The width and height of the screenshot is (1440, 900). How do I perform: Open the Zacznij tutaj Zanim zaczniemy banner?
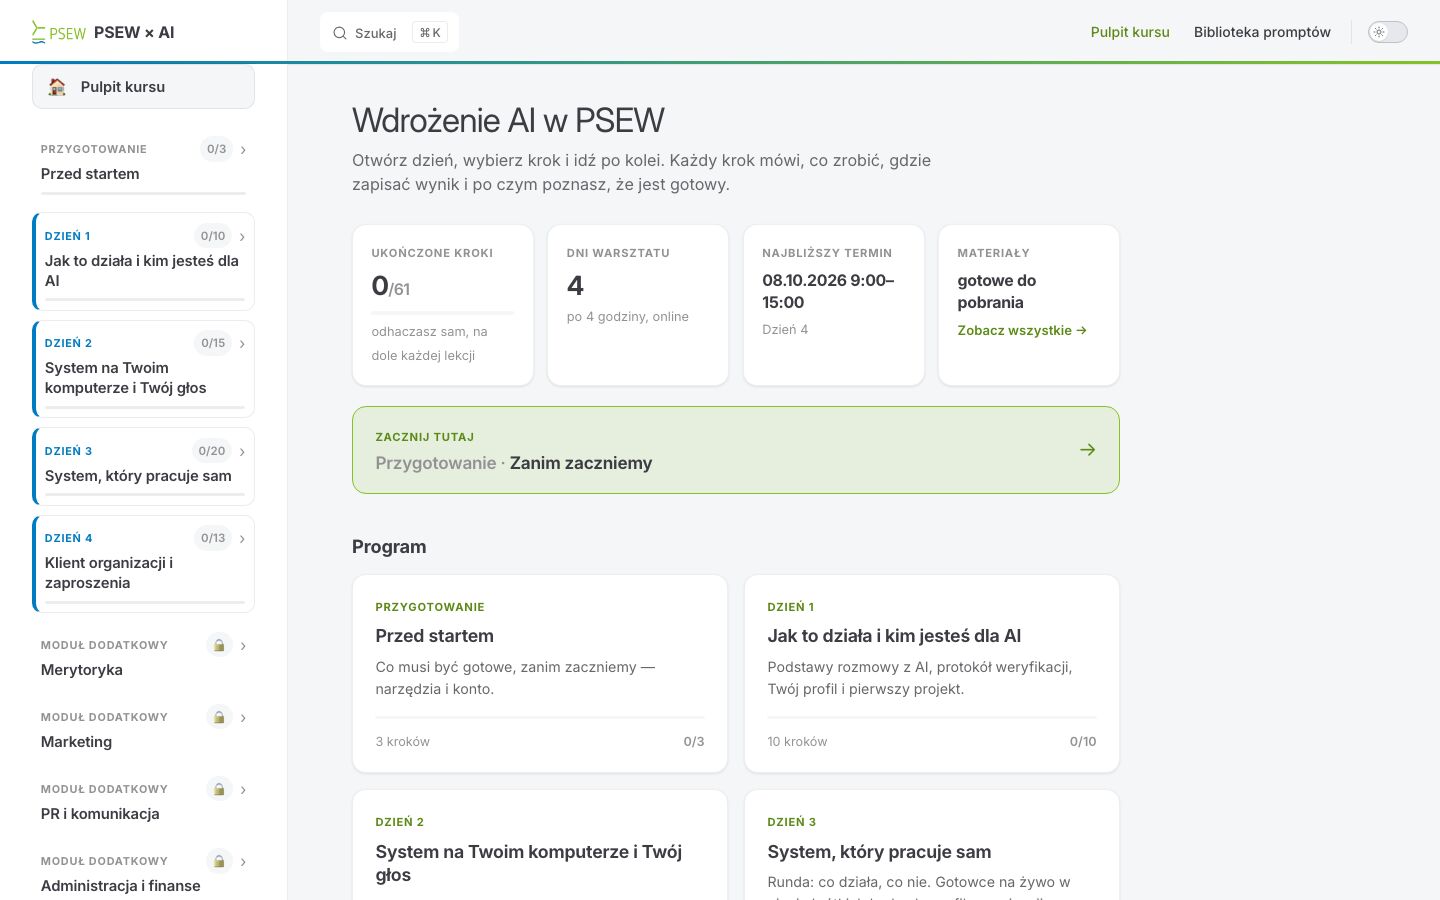pos(736,450)
